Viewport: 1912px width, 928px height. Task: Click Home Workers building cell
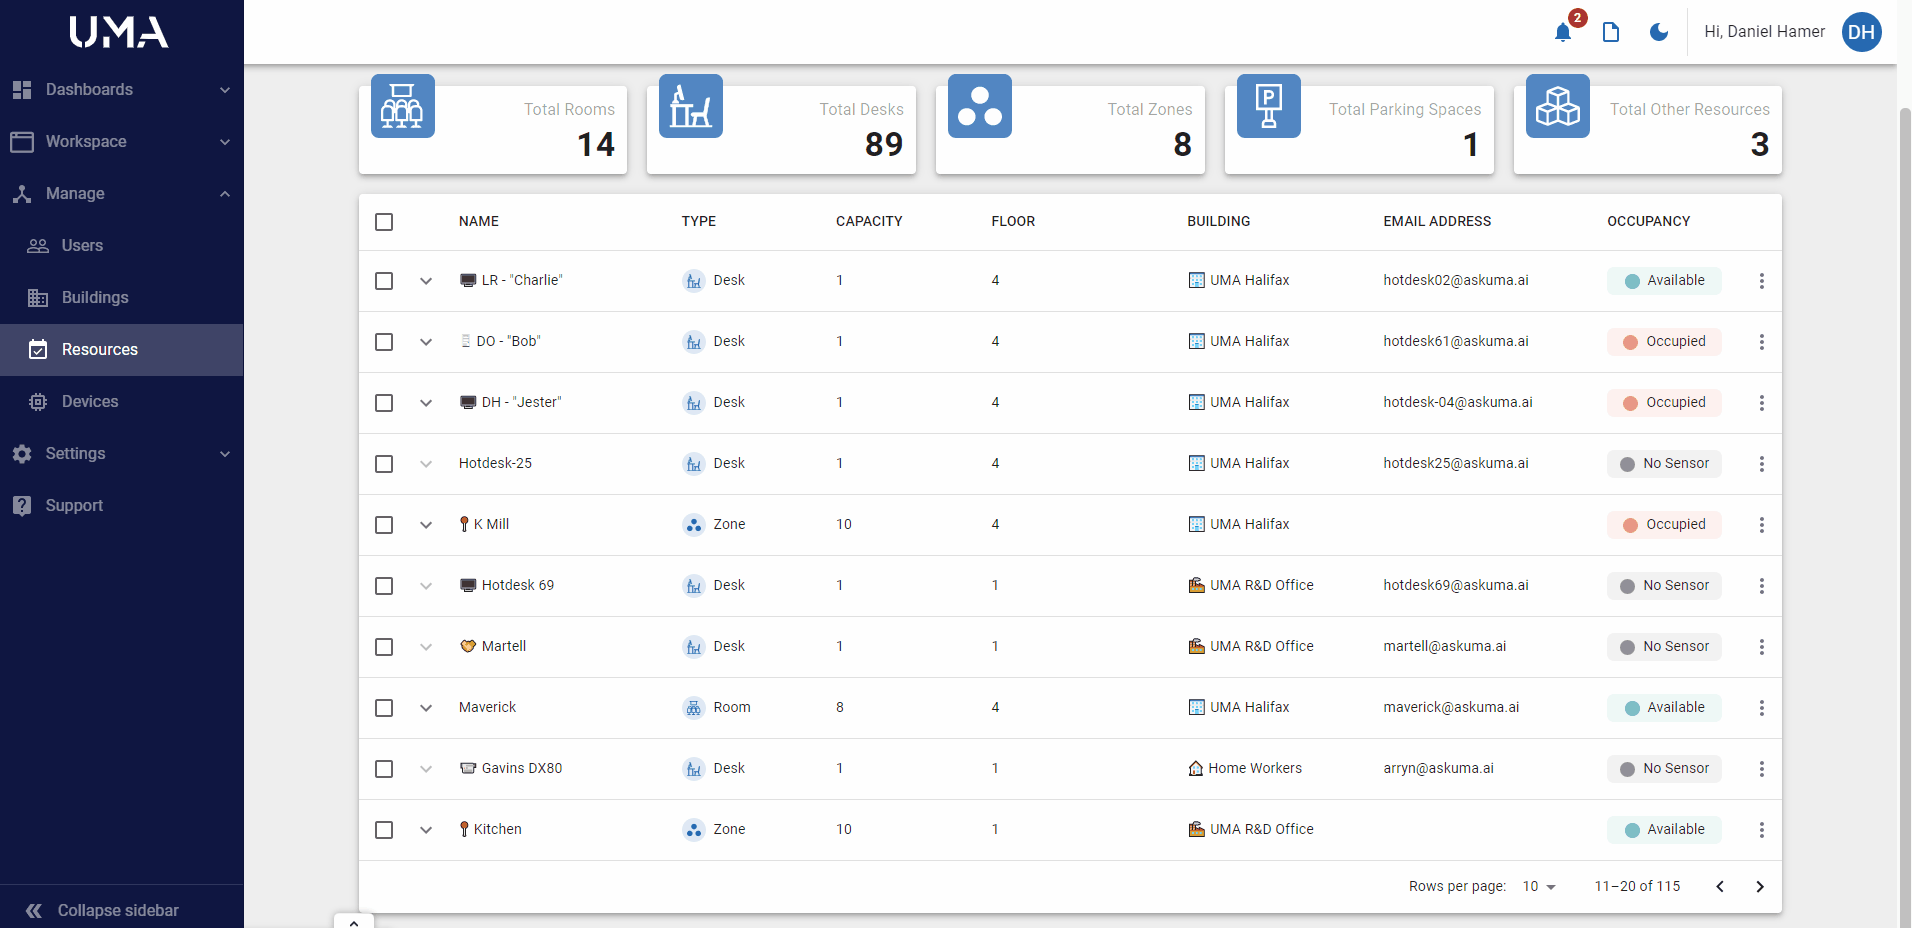(1245, 769)
